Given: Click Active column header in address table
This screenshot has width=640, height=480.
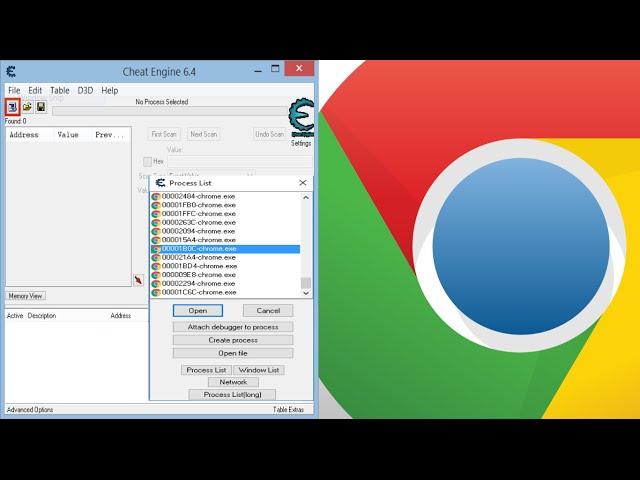Looking at the screenshot, I should pyautogui.click(x=15, y=316).
